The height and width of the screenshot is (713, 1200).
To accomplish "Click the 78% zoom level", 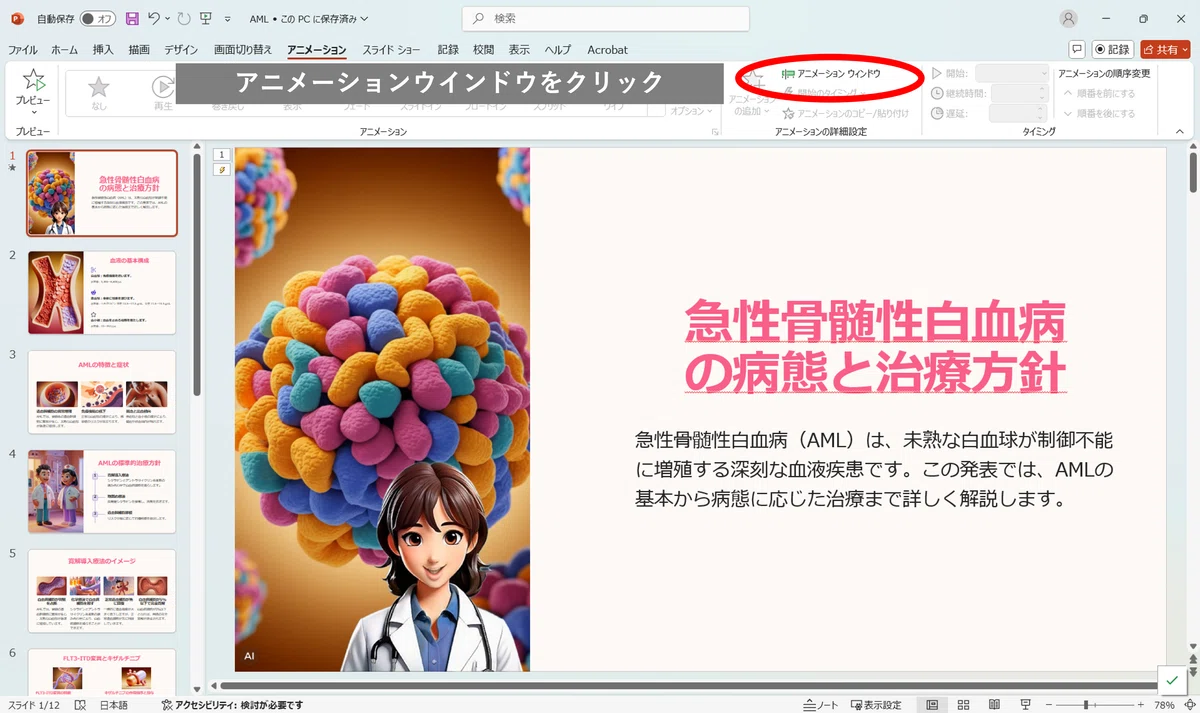I will click(1163, 705).
